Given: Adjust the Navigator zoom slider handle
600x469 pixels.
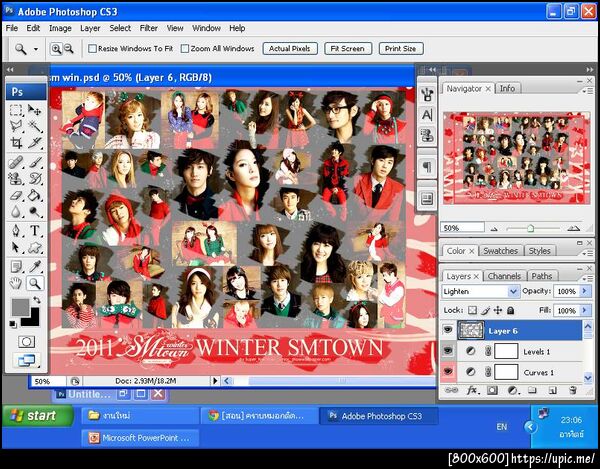Looking at the screenshot, I should (530, 228).
